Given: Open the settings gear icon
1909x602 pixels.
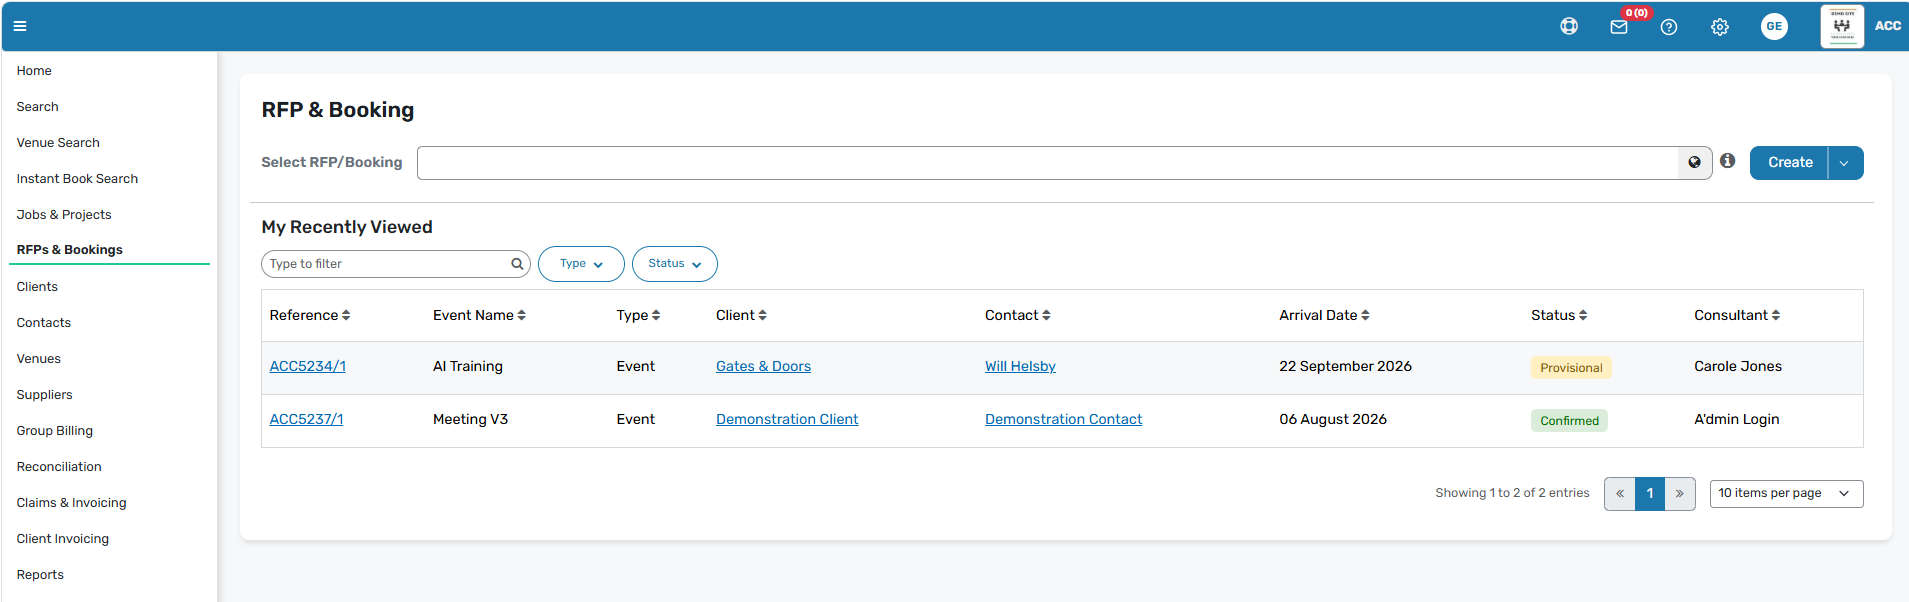Looking at the screenshot, I should point(1720,27).
